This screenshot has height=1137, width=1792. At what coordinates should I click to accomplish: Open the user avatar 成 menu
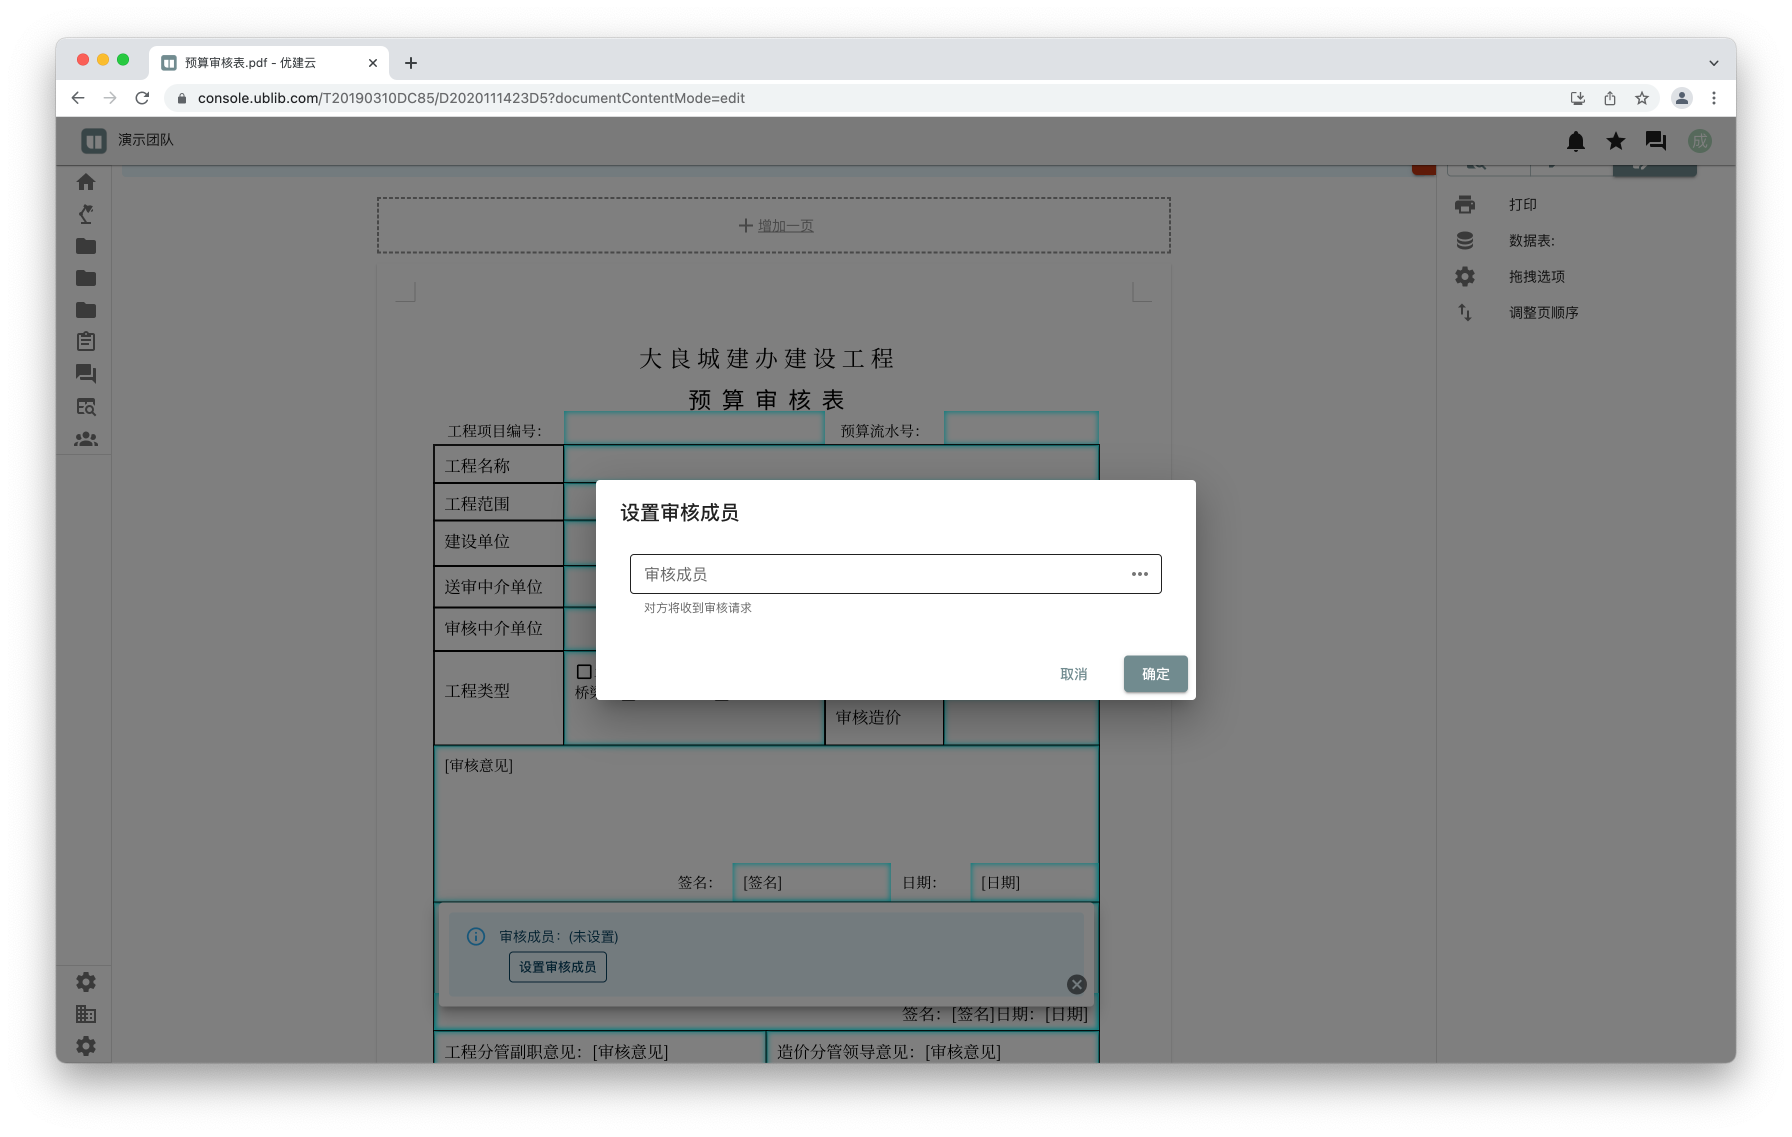coord(1700,141)
